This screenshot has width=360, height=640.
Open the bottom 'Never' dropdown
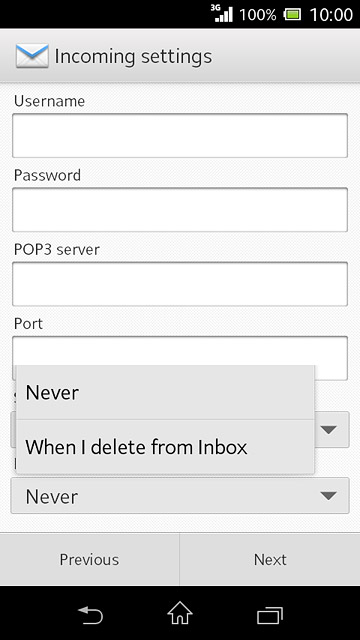180,496
